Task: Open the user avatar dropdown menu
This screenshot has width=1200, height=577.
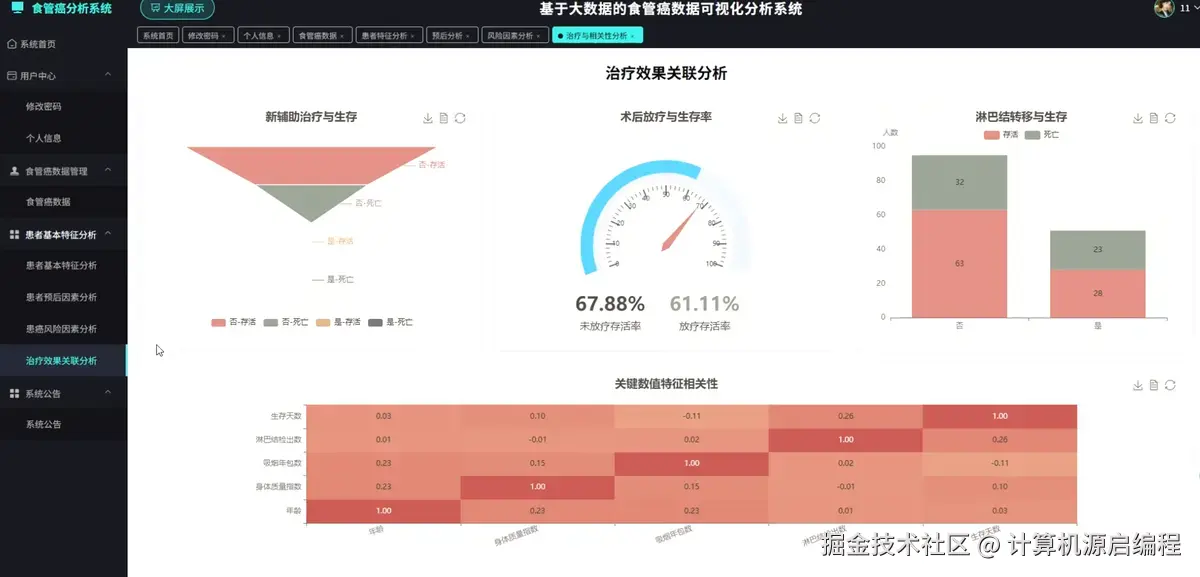Action: point(1163,9)
